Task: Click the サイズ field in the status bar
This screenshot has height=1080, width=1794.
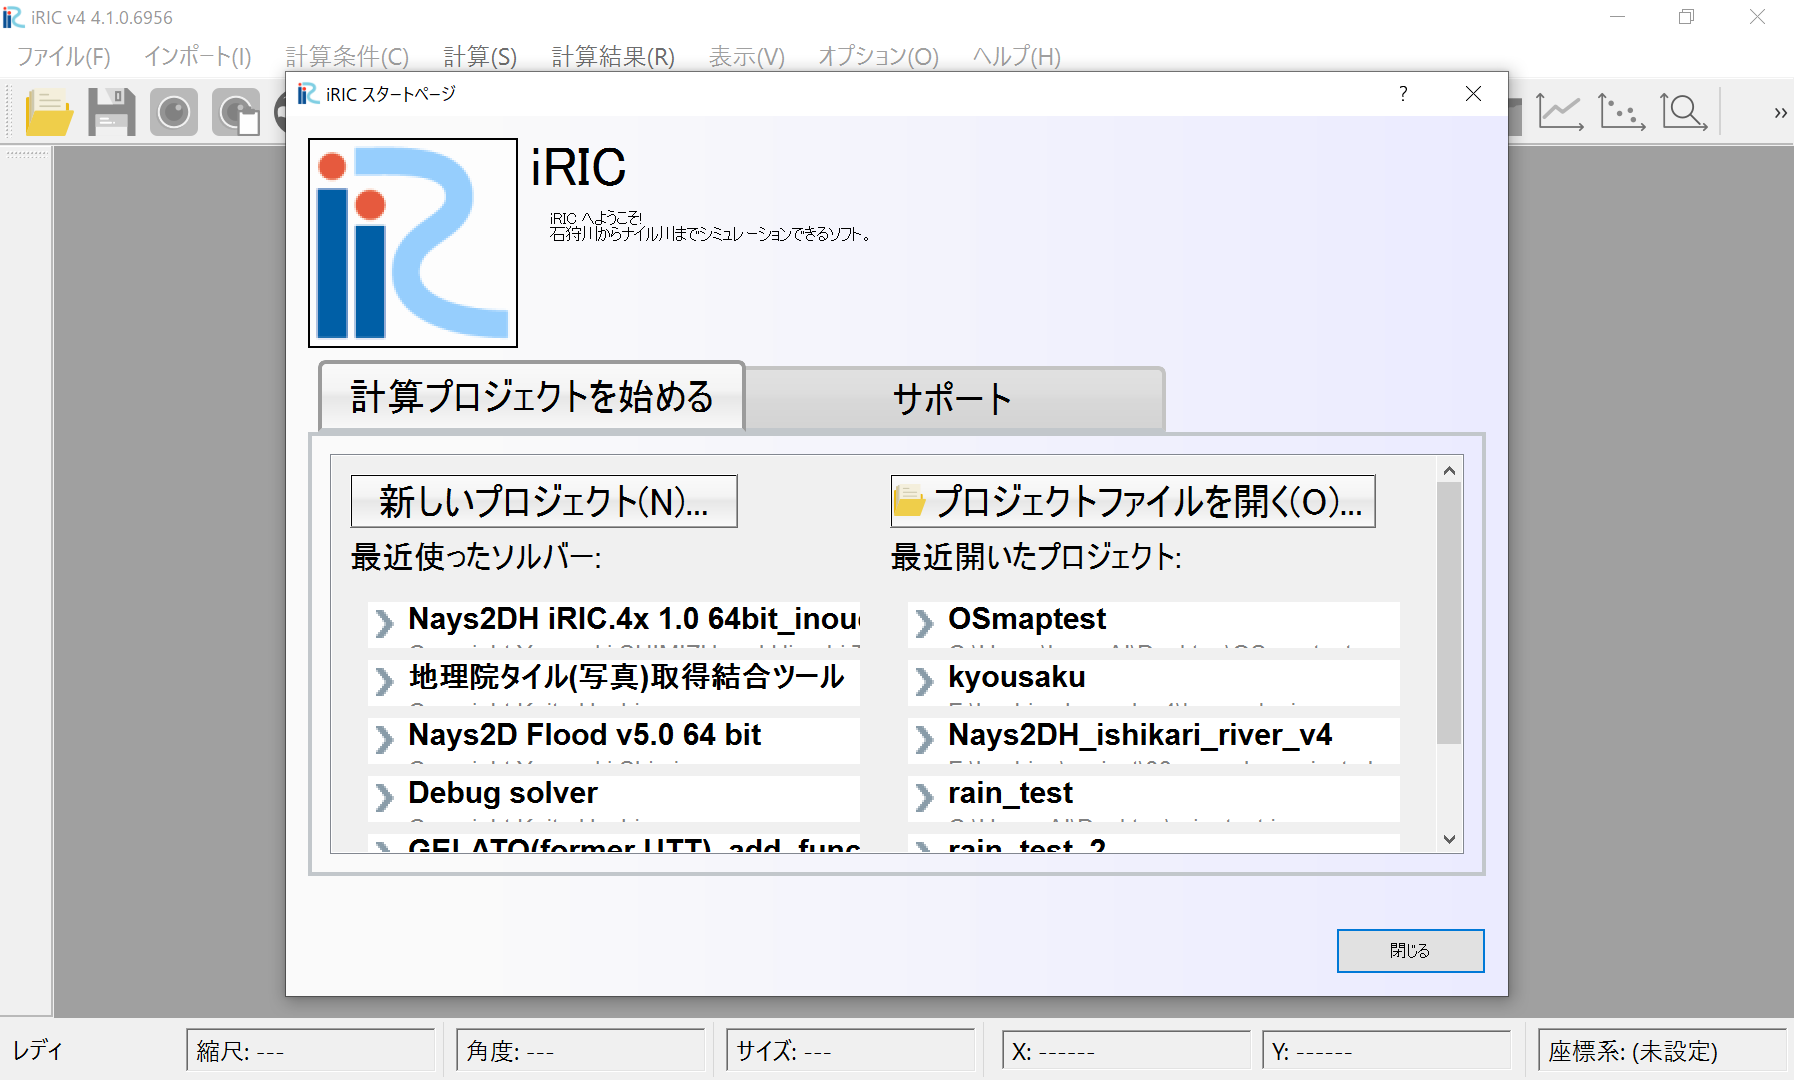Action: 851,1051
